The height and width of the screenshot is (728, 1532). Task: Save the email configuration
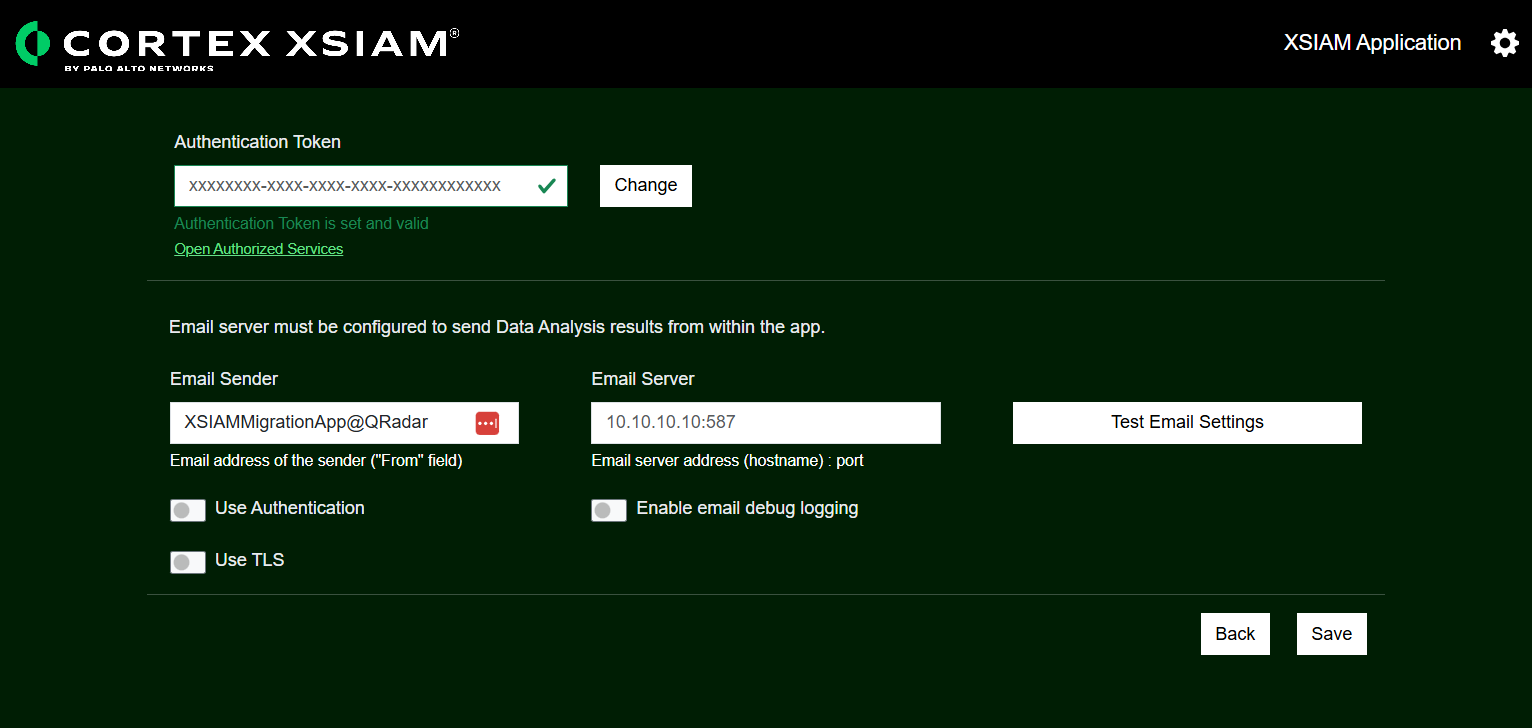(1332, 634)
